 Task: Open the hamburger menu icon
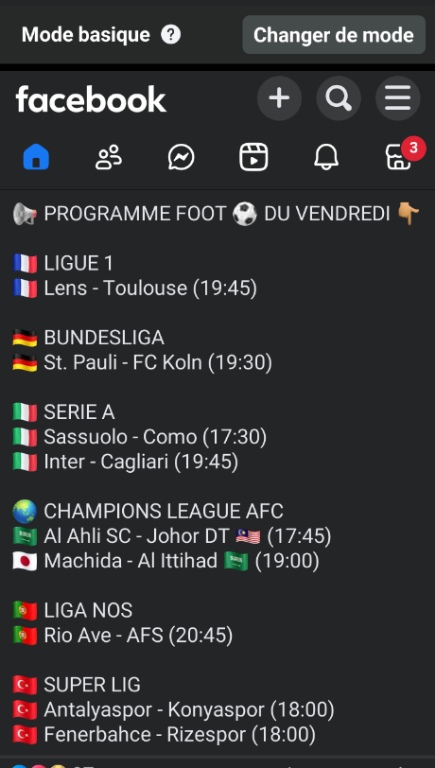click(398, 98)
